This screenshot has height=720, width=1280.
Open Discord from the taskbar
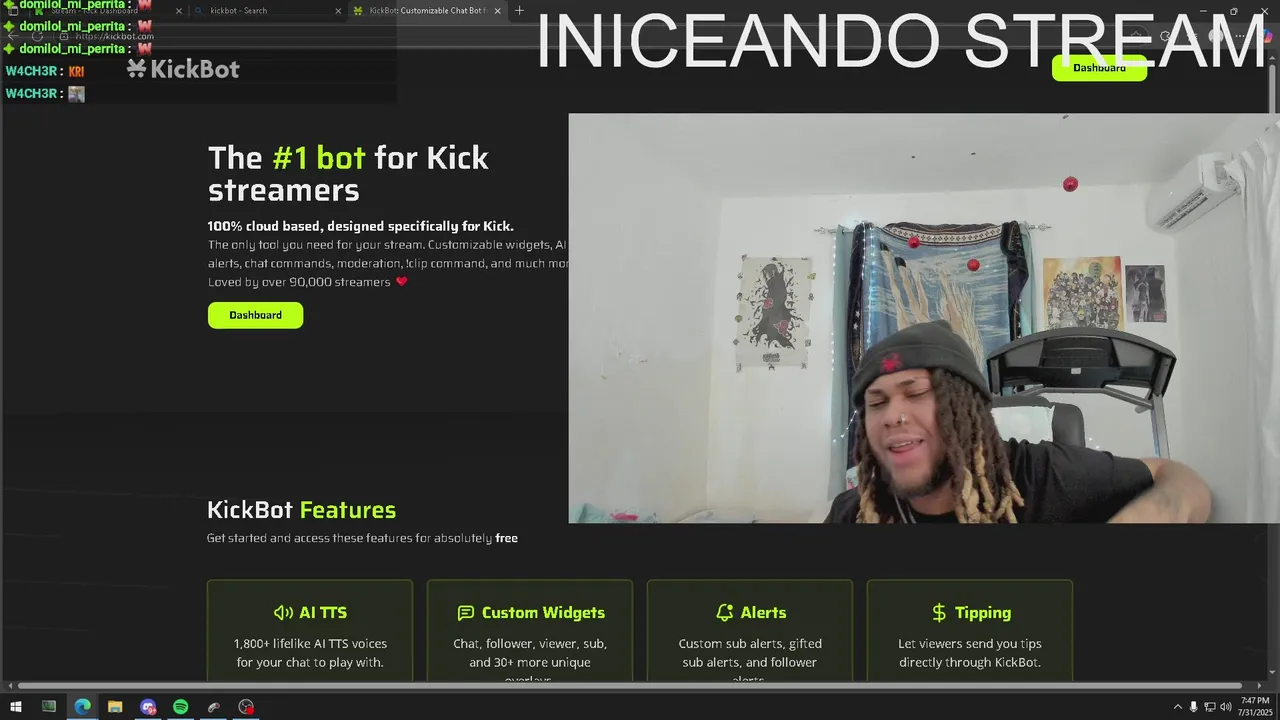148,707
